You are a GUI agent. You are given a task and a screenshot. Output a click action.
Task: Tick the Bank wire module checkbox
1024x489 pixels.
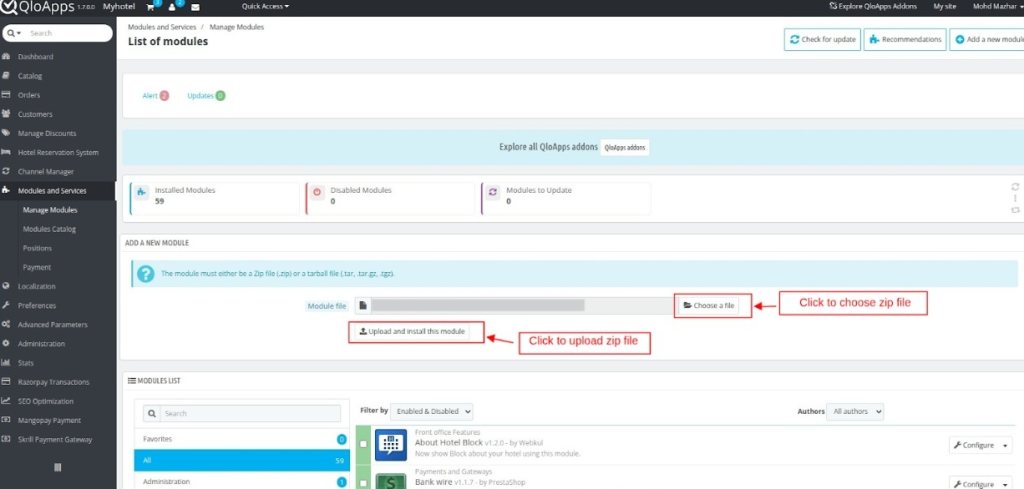tap(363, 482)
